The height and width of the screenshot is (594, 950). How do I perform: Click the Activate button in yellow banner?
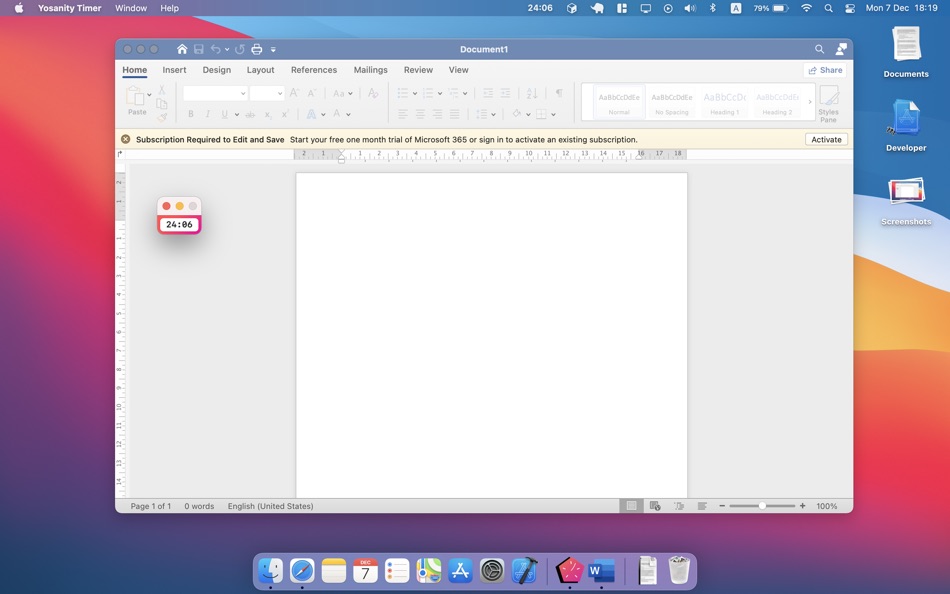coord(826,139)
